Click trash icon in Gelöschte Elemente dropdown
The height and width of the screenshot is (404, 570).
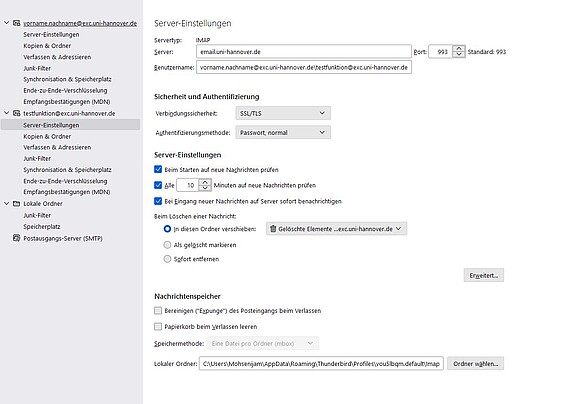(273, 229)
